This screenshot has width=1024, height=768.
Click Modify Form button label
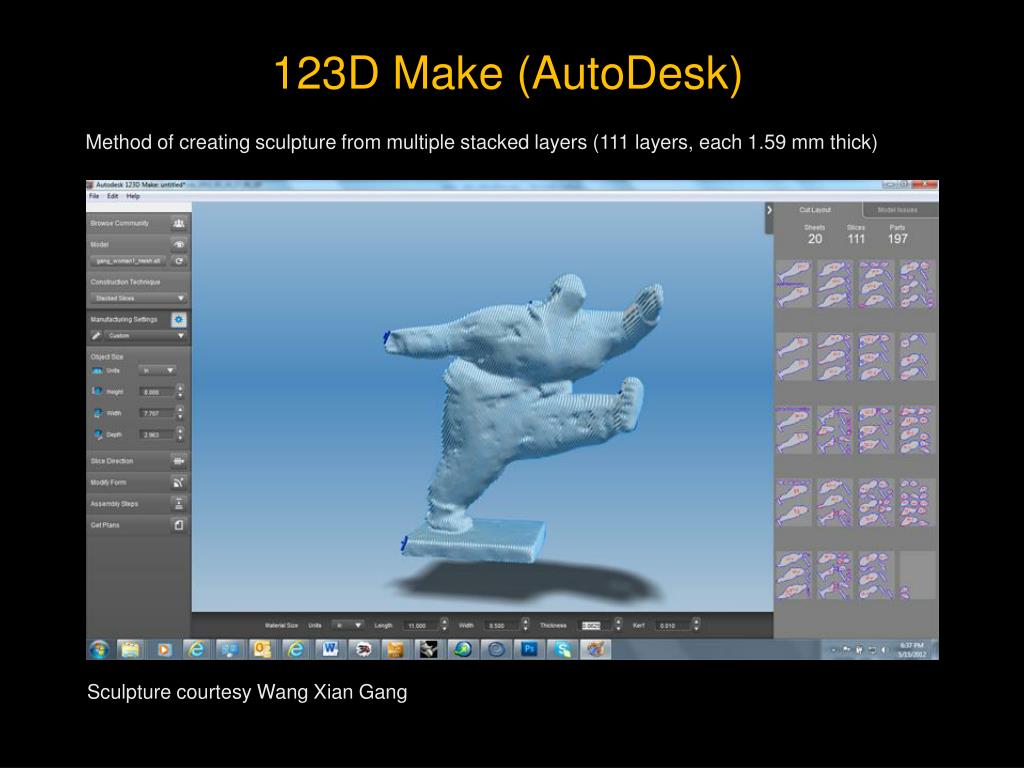(108, 483)
